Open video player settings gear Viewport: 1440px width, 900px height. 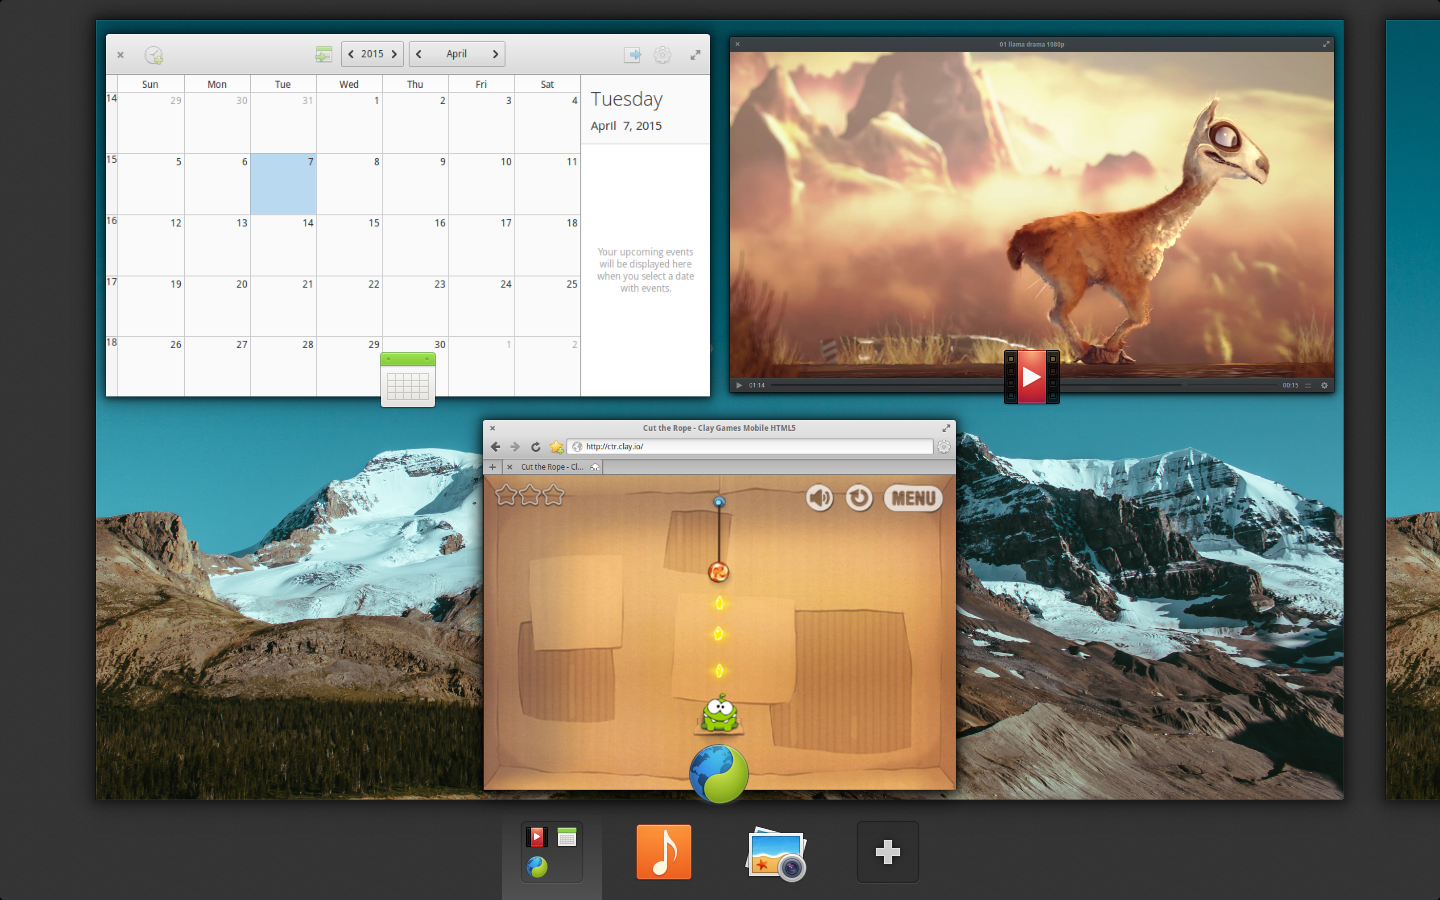1324,385
